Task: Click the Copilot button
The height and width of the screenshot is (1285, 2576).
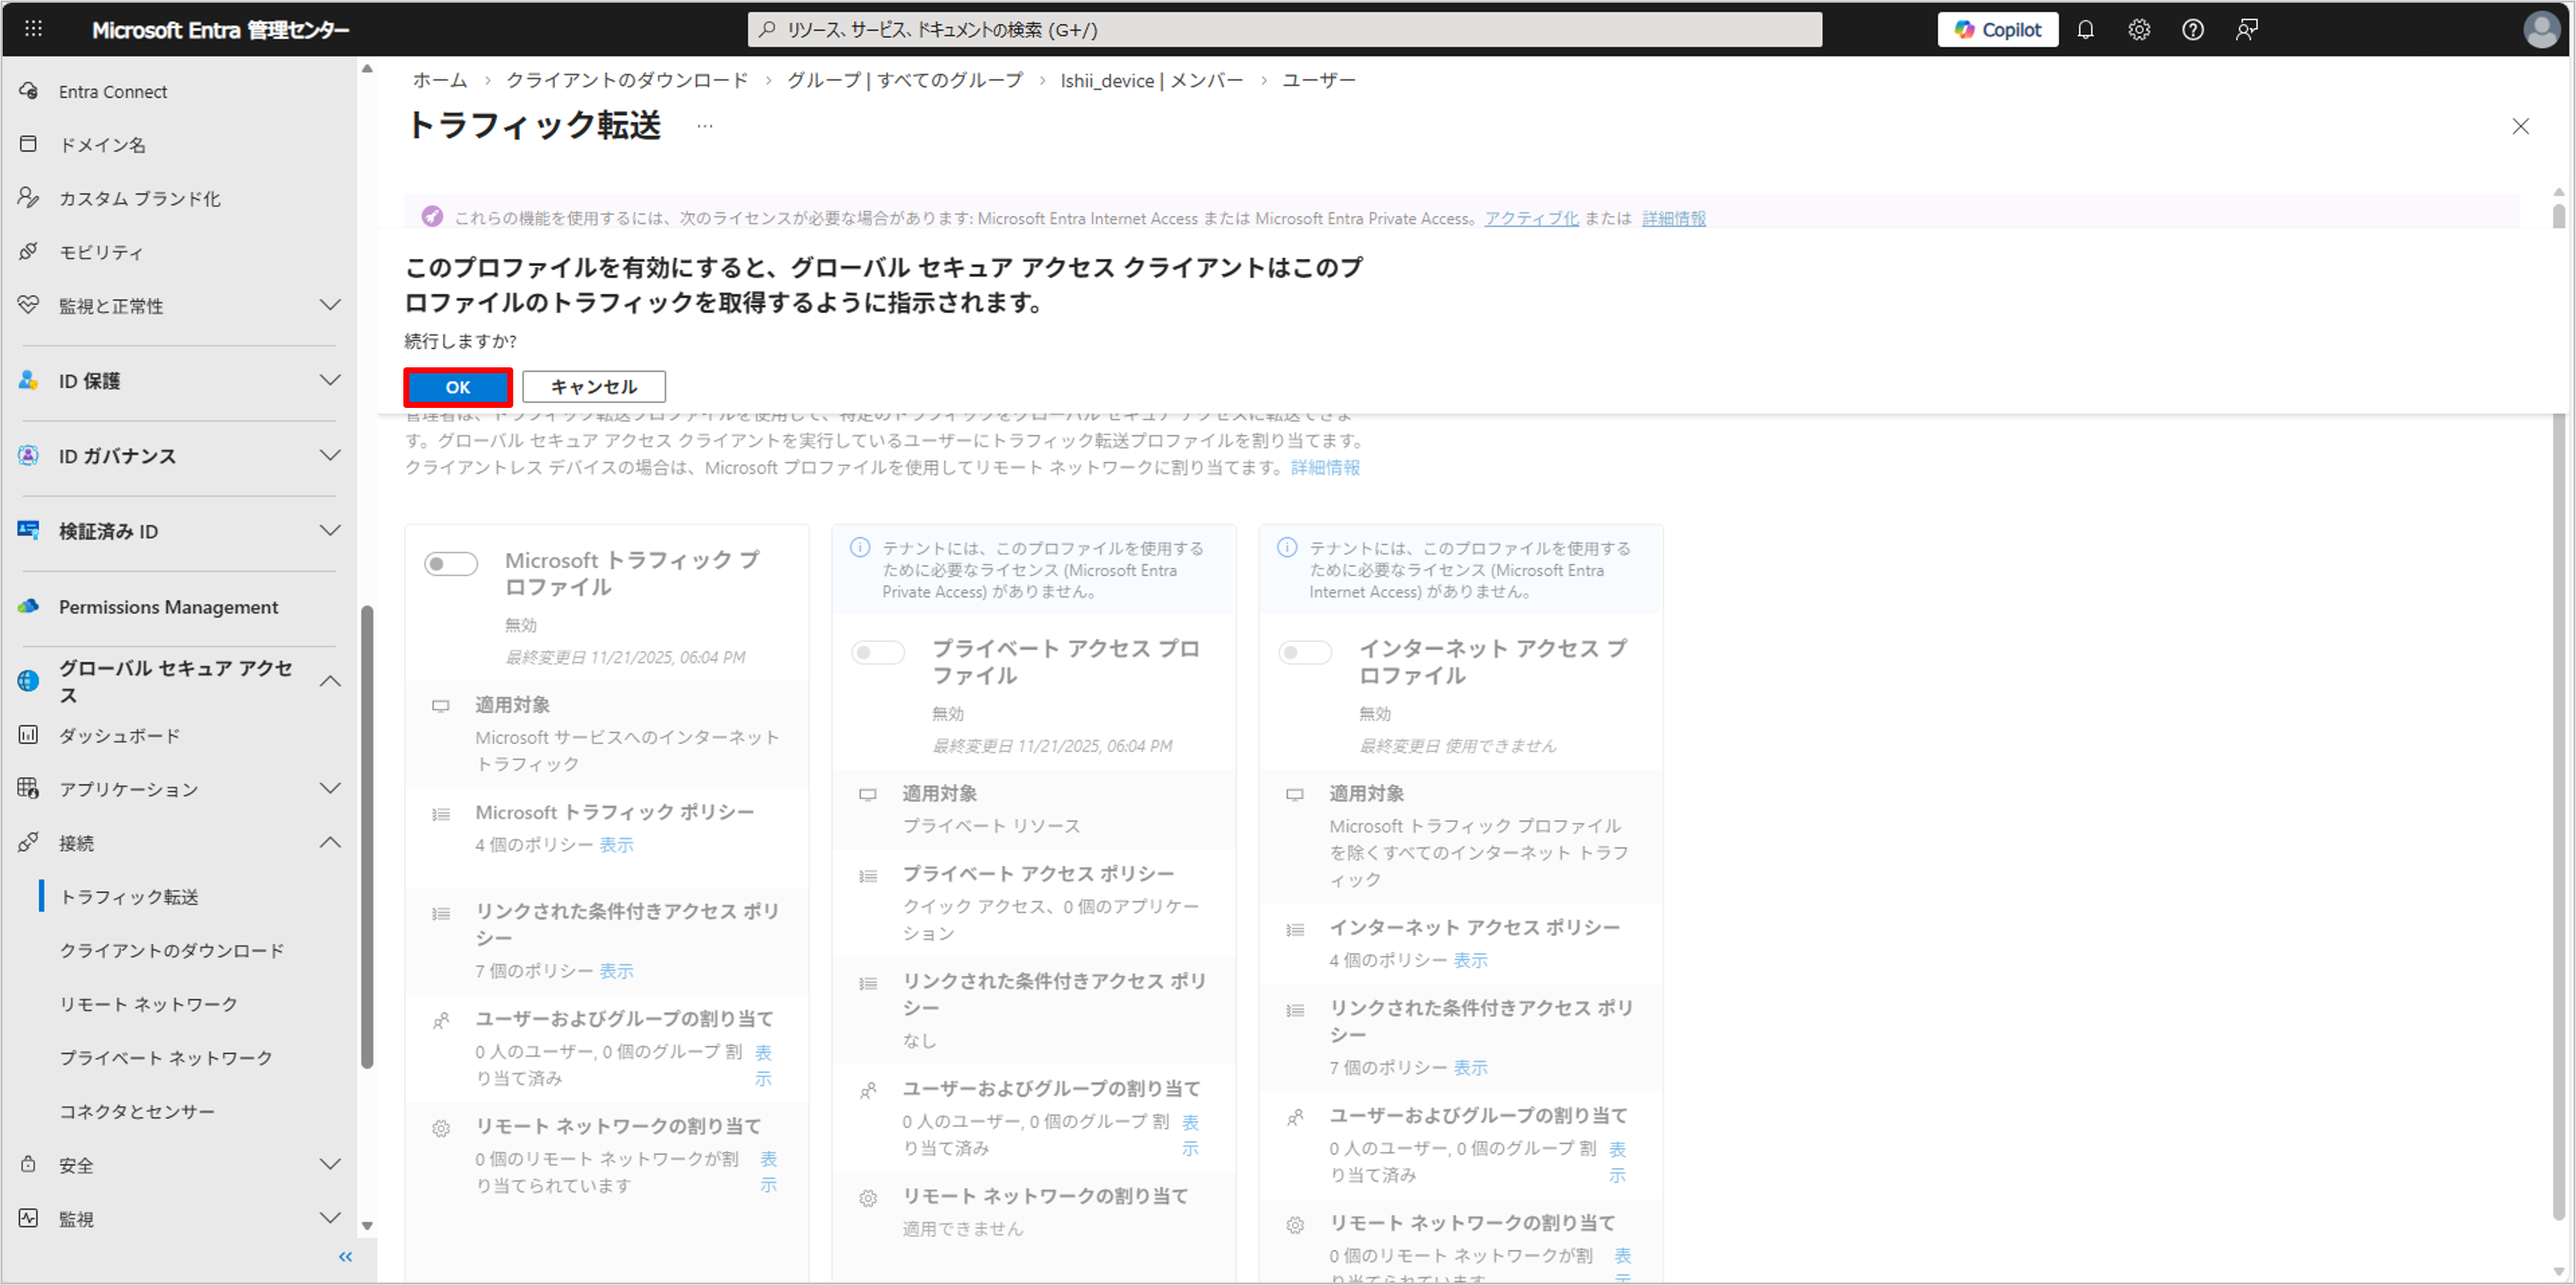Action: point(1997,30)
